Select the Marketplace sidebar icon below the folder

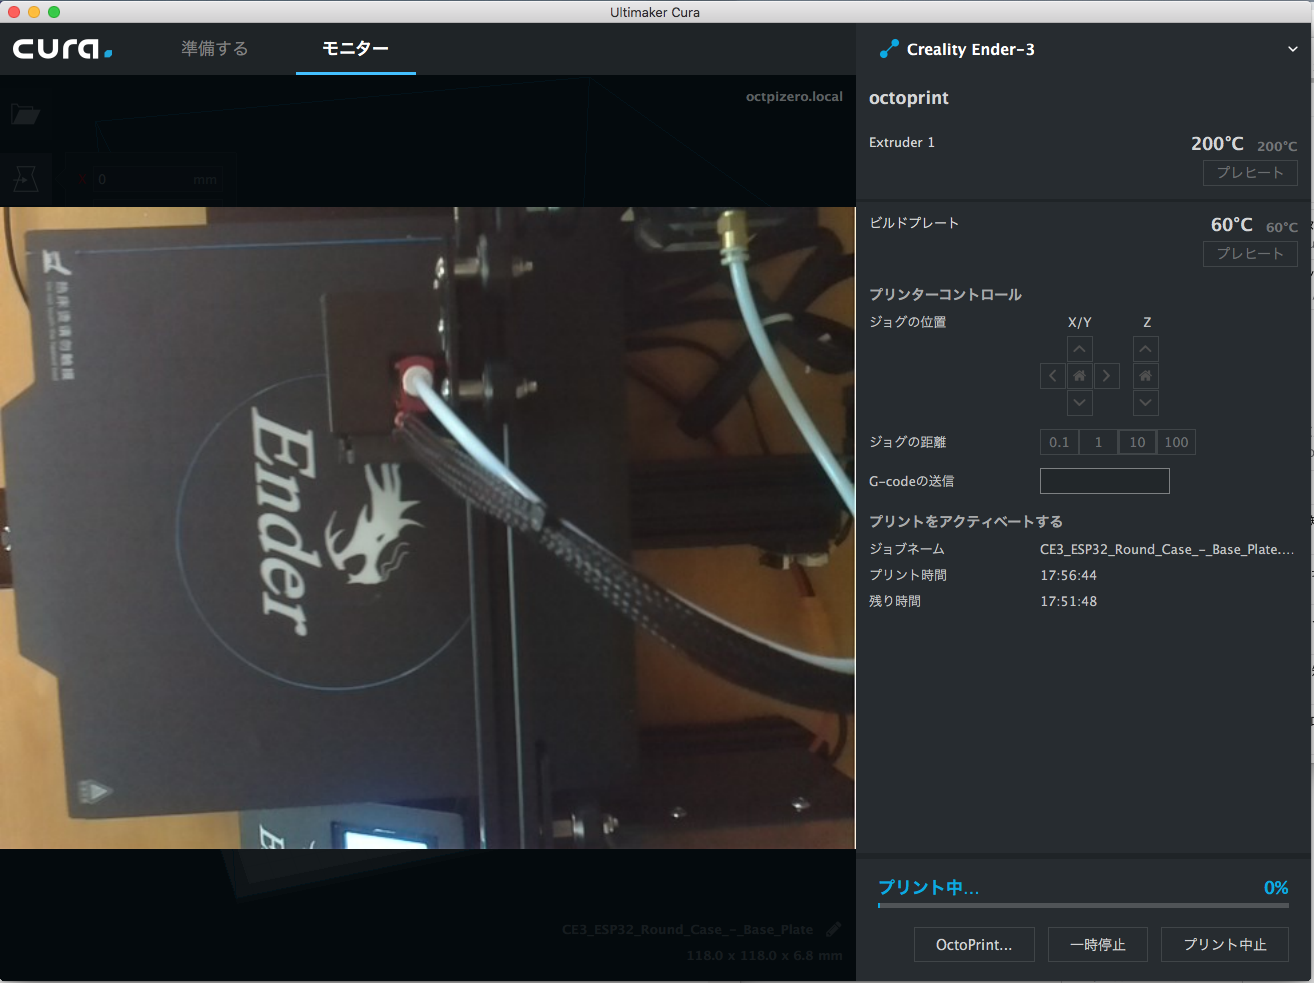(26, 178)
